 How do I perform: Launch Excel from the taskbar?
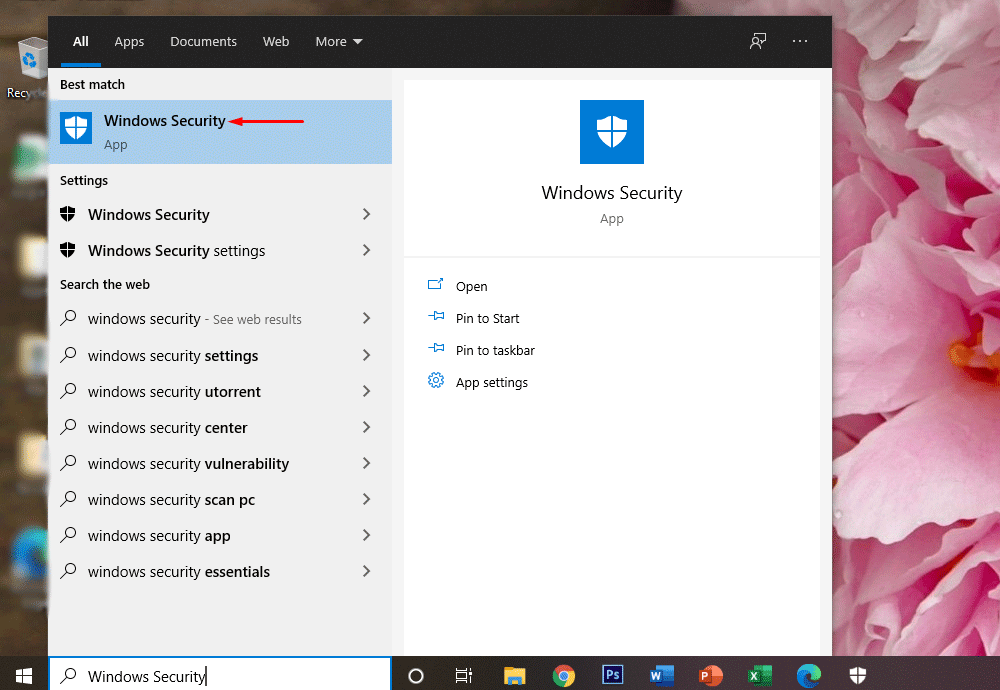(x=760, y=676)
